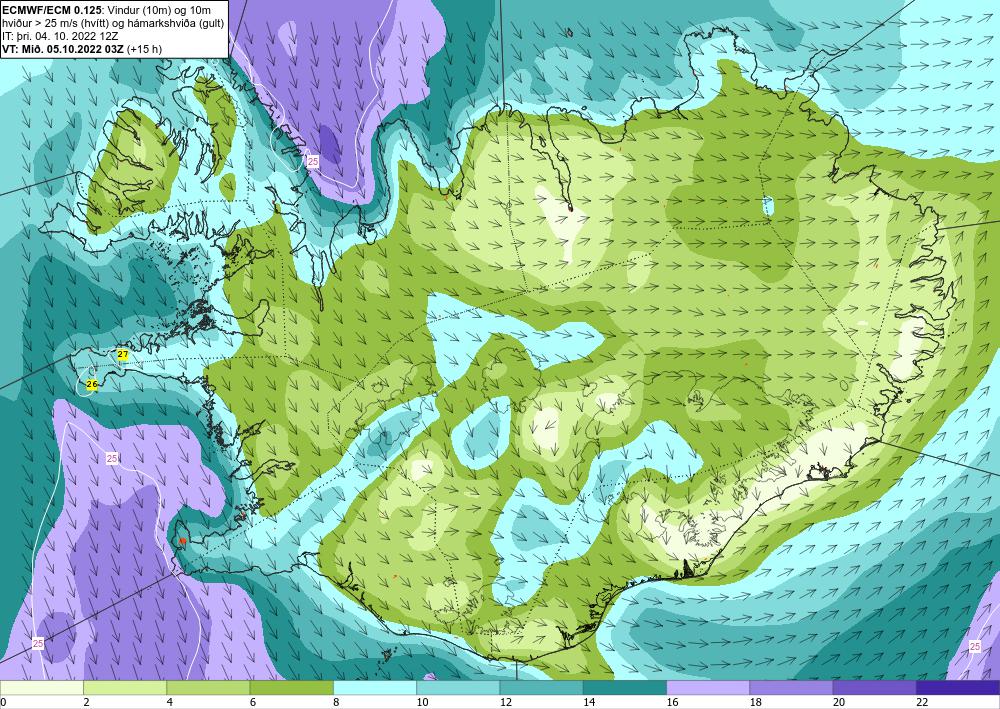This screenshot has width=1000, height=709.
Task: Click the pale cream 0–2 legend swatch
Action: coord(41,687)
